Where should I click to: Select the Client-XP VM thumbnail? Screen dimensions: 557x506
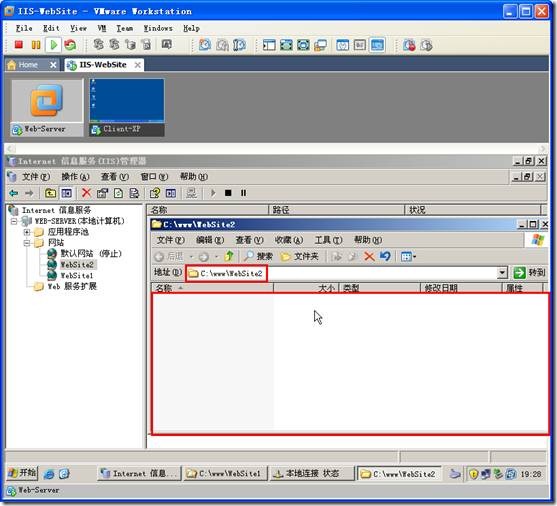127,108
